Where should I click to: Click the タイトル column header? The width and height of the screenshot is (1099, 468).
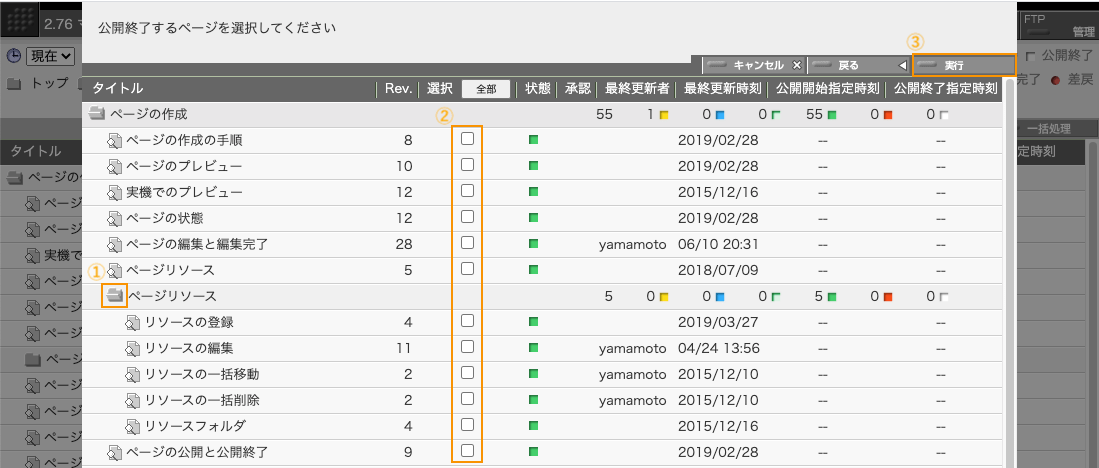pos(118,88)
